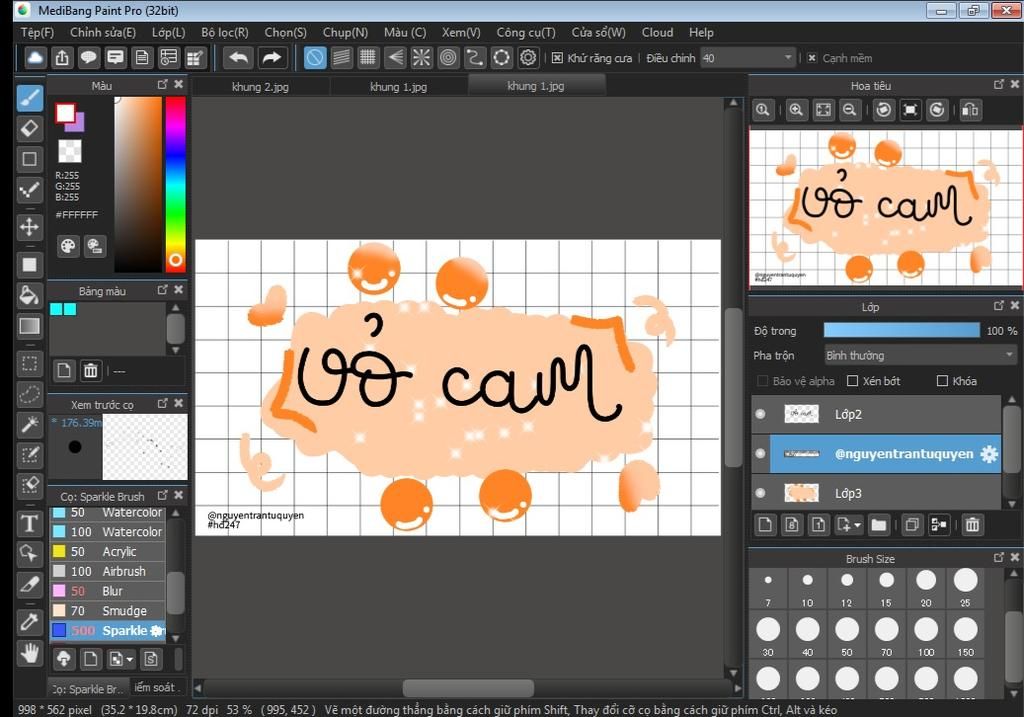Flip view horizontally in Navigator
The height and width of the screenshot is (717, 1024).
(970, 110)
